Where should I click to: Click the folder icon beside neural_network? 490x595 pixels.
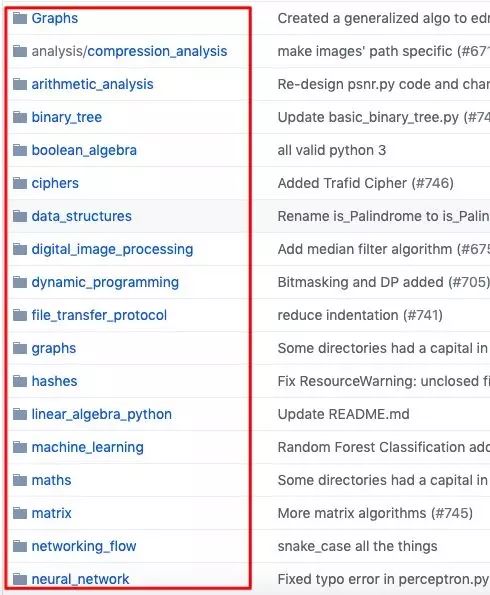[20, 579]
